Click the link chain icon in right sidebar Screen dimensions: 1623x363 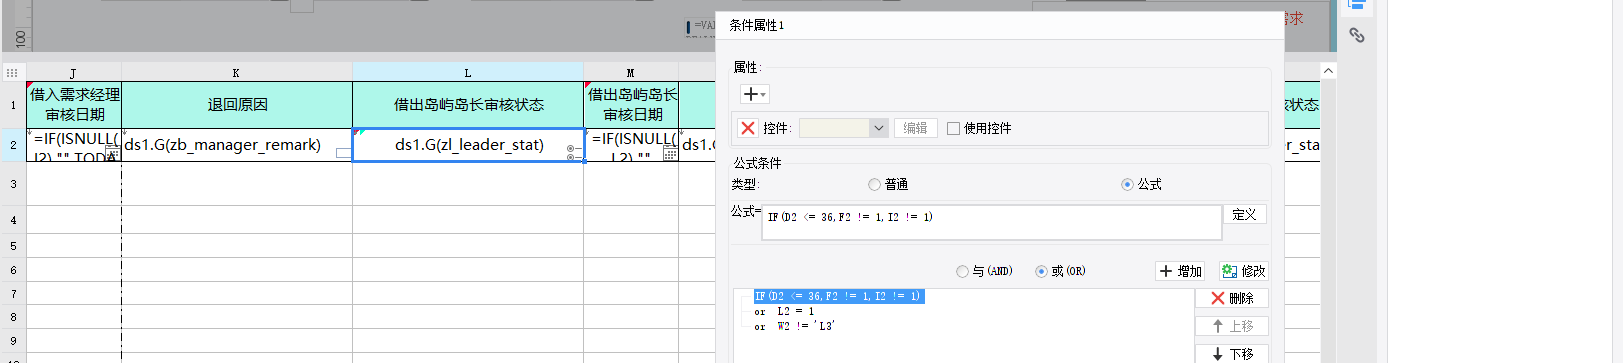[x=1356, y=35]
